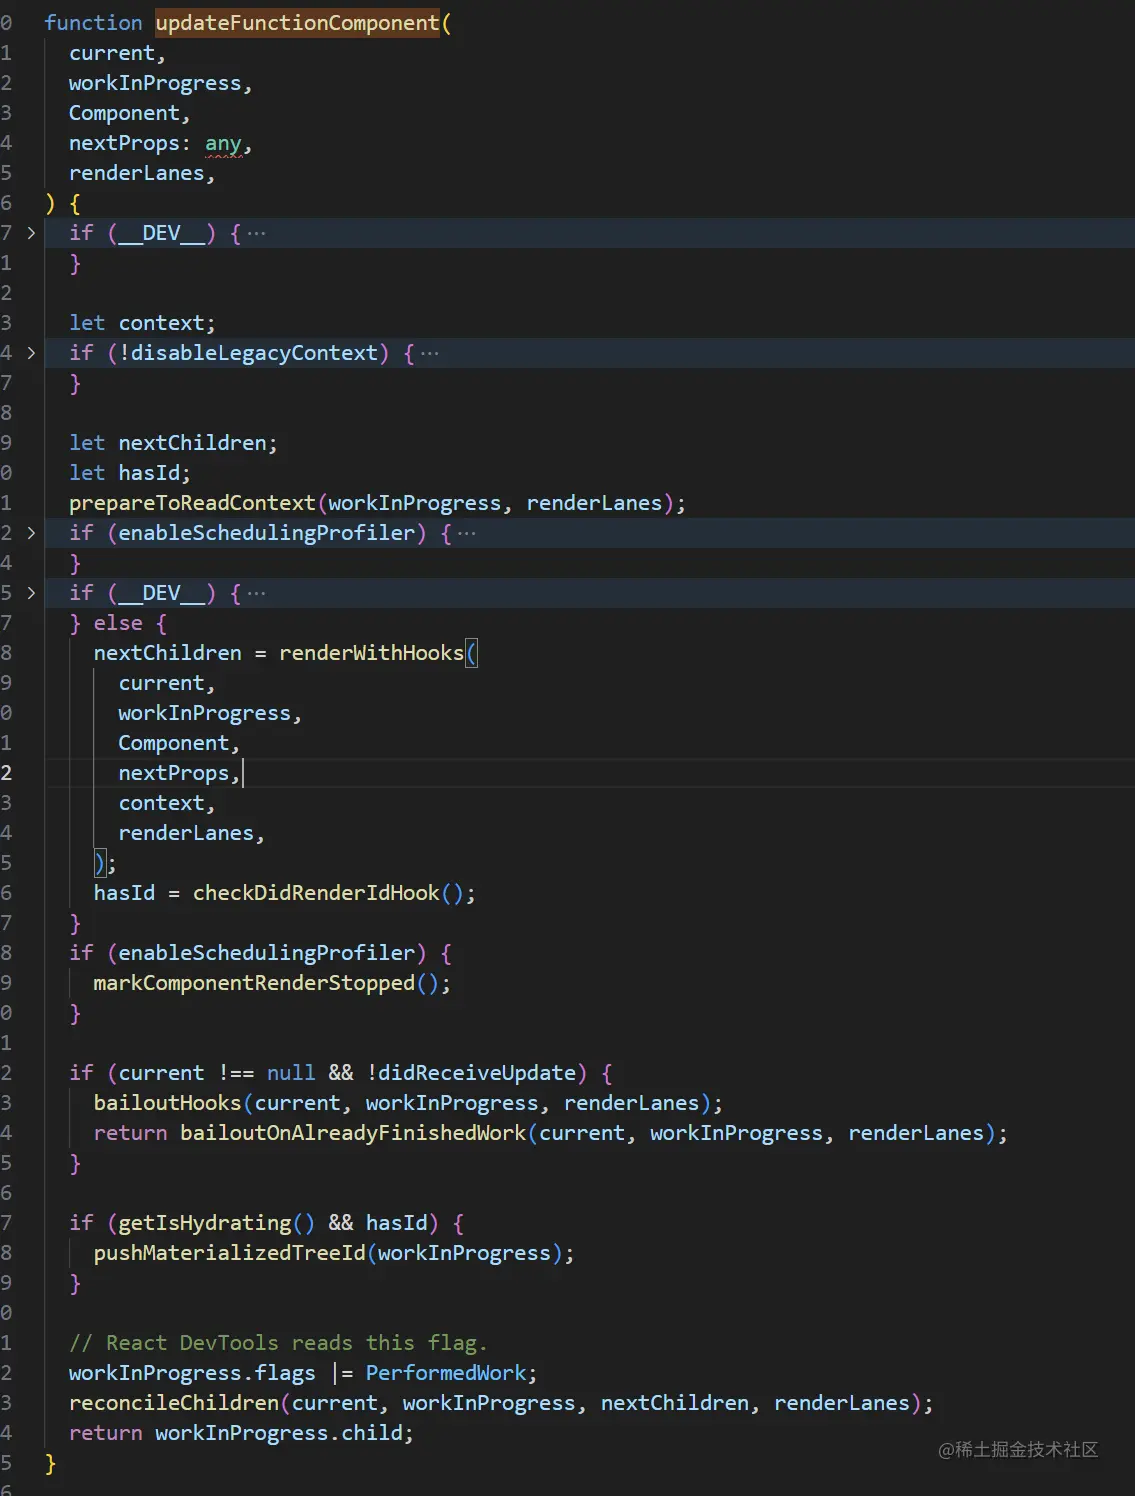Click the collapsed ellipsis after first if (__DEV__)
The image size is (1135, 1496).
click(x=257, y=233)
